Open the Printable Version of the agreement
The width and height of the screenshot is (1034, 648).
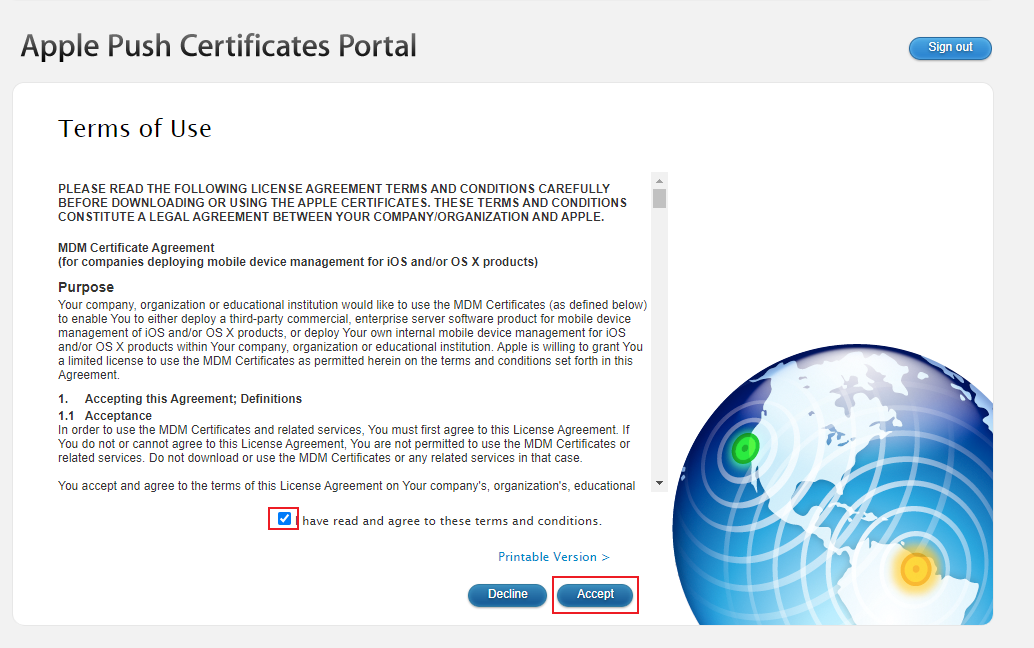[x=548, y=556]
